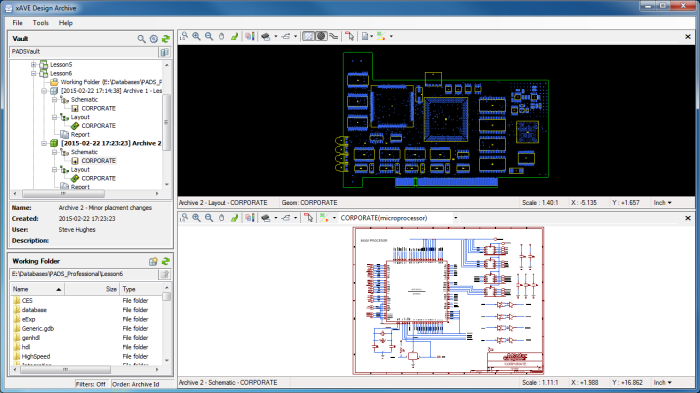Click the Vault search magnifier icon
Image resolution: width=700 pixels, height=393 pixels.
[x=141, y=39]
